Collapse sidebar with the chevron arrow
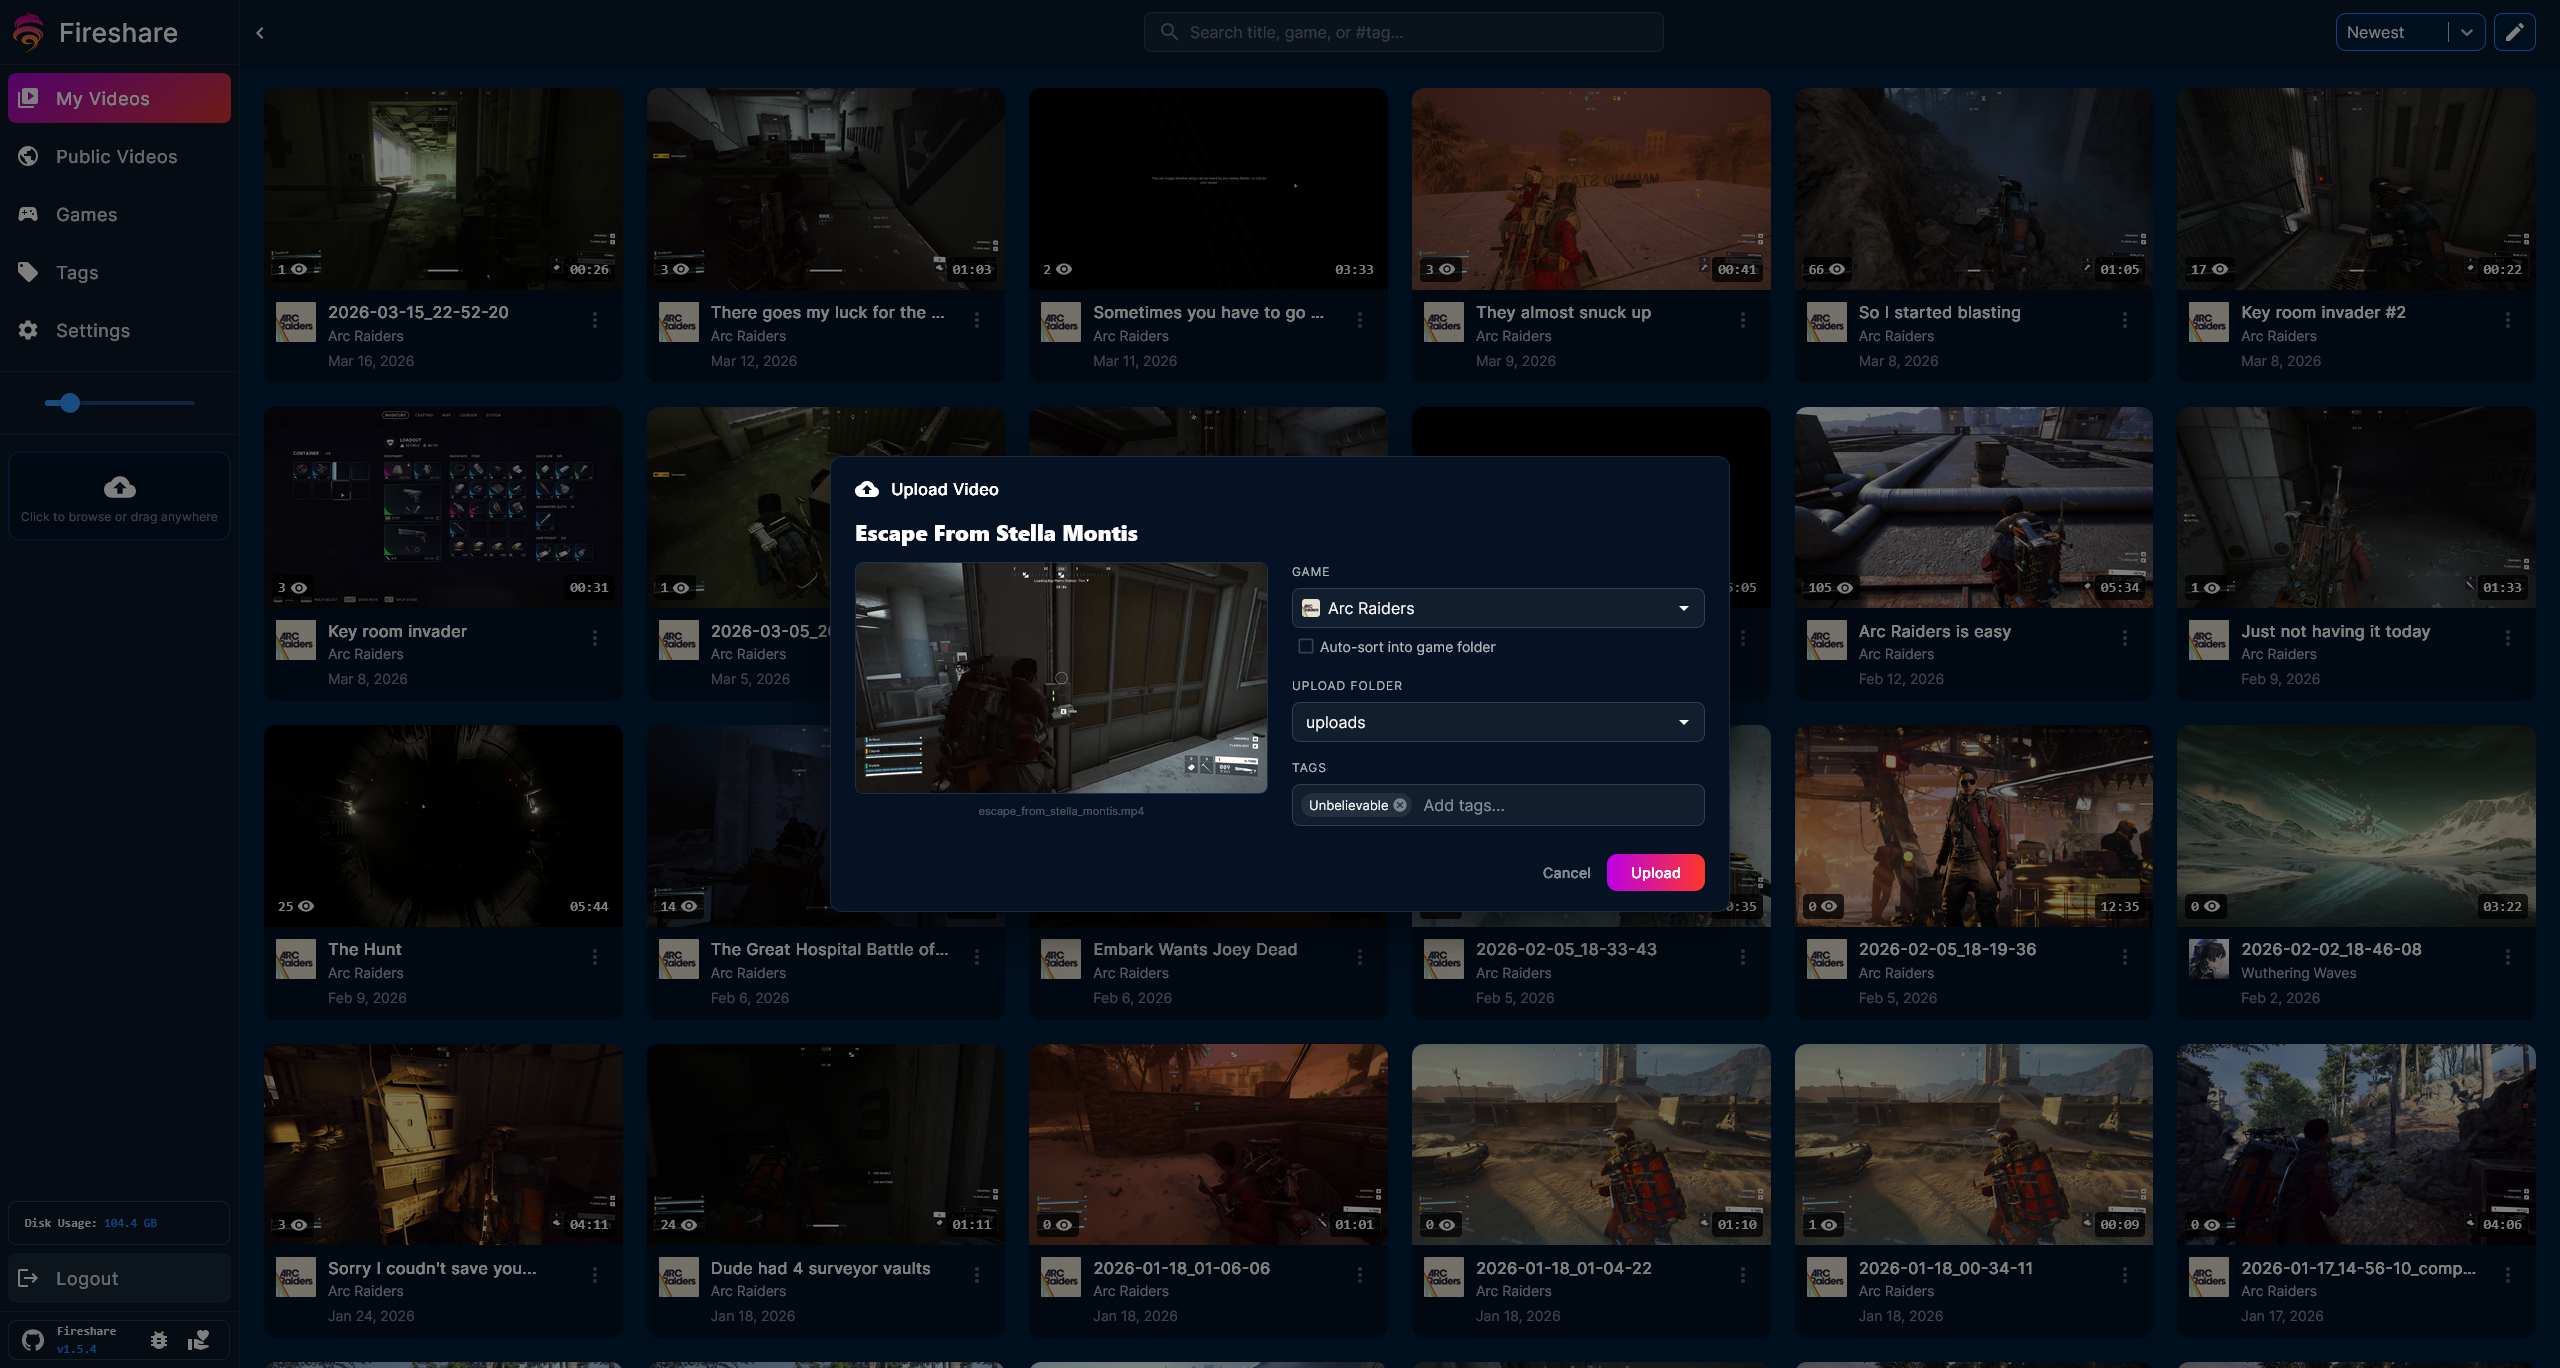The width and height of the screenshot is (2560, 1368). [x=260, y=33]
